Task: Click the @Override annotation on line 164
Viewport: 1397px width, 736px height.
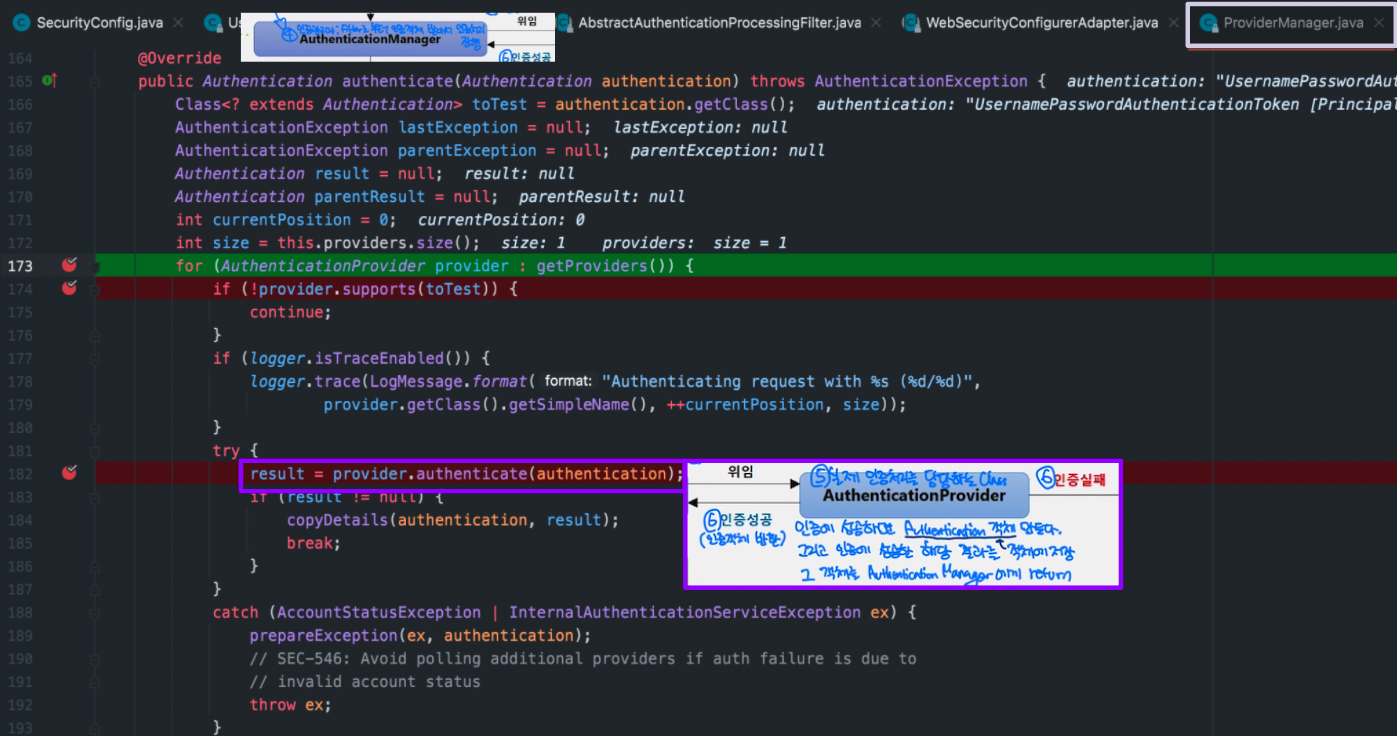Action: [x=180, y=58]
